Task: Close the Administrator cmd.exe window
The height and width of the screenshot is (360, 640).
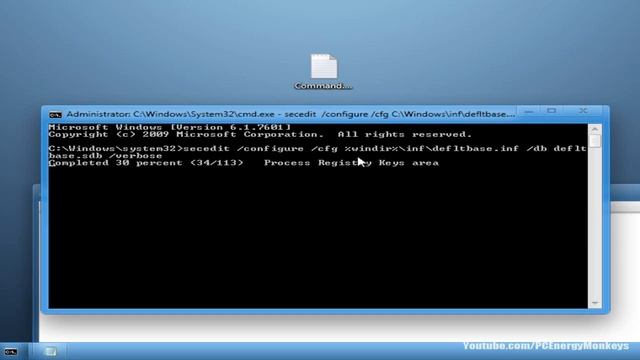Action: tap(584, 111)
